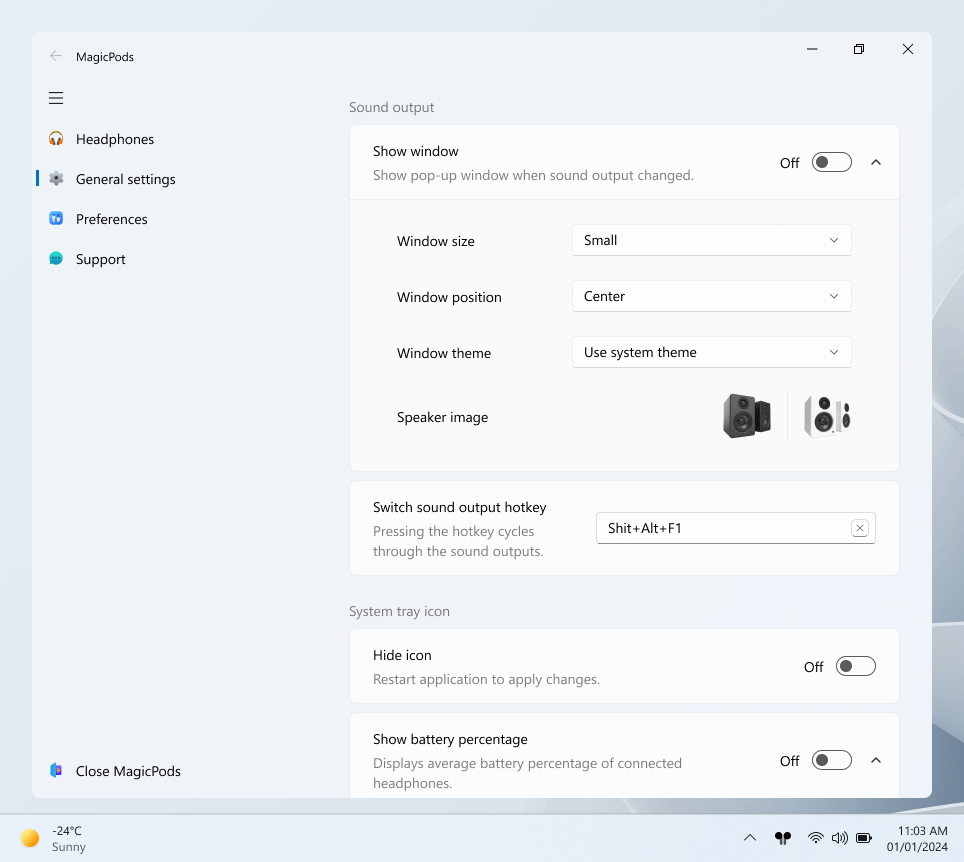
Task: Click the back arrow icon
Action: click(x=56, y=56)
